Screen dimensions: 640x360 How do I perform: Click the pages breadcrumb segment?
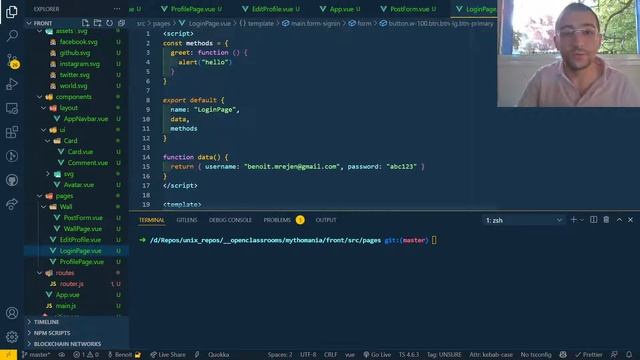coord(162,24)
